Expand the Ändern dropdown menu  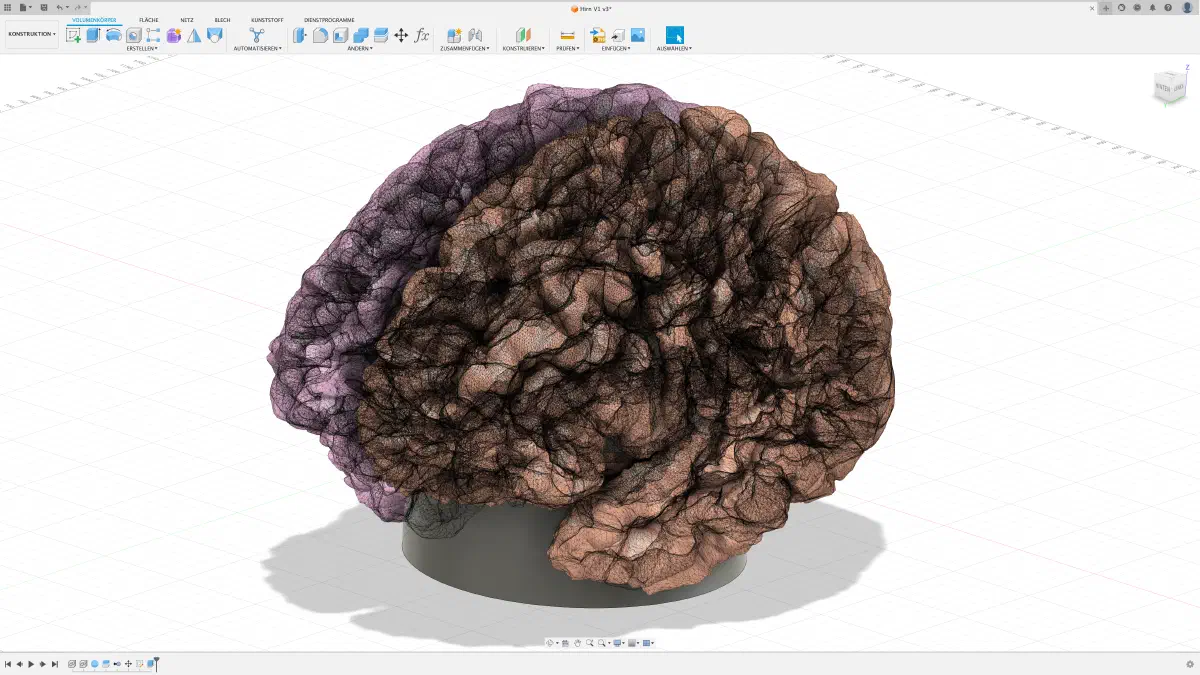[359, 48]
